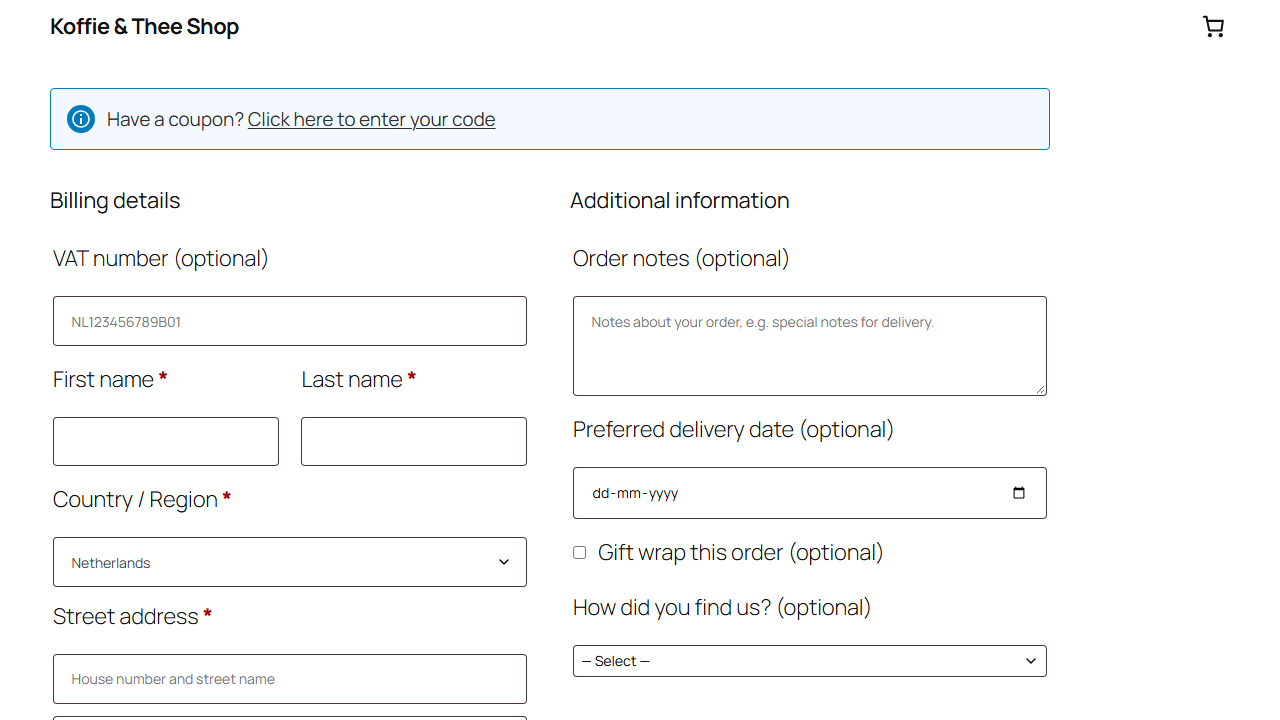1280x720 pixels.
Task: Click the coupon code entry link
Action: click(371, 119)
